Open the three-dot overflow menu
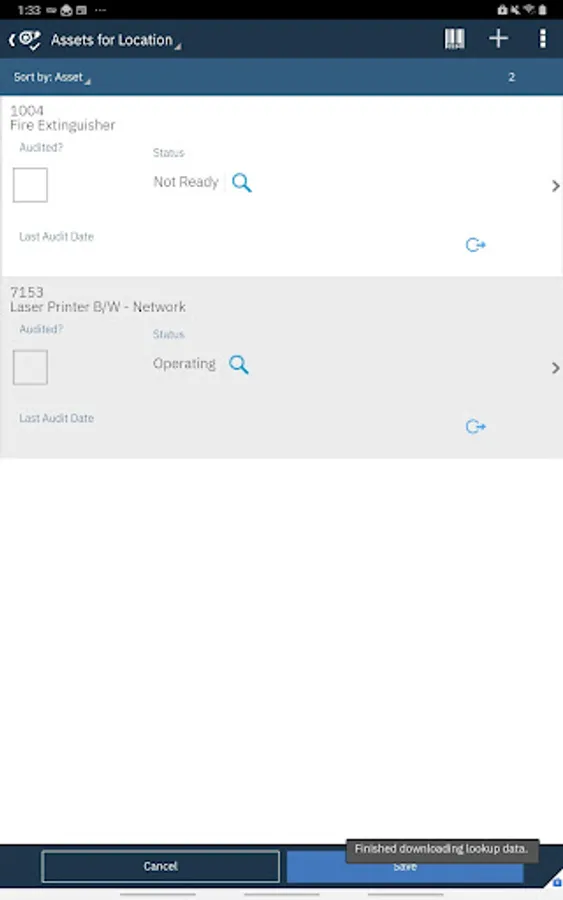The height and width of the screenshot is (900, 563). click(x=542, y=39)
